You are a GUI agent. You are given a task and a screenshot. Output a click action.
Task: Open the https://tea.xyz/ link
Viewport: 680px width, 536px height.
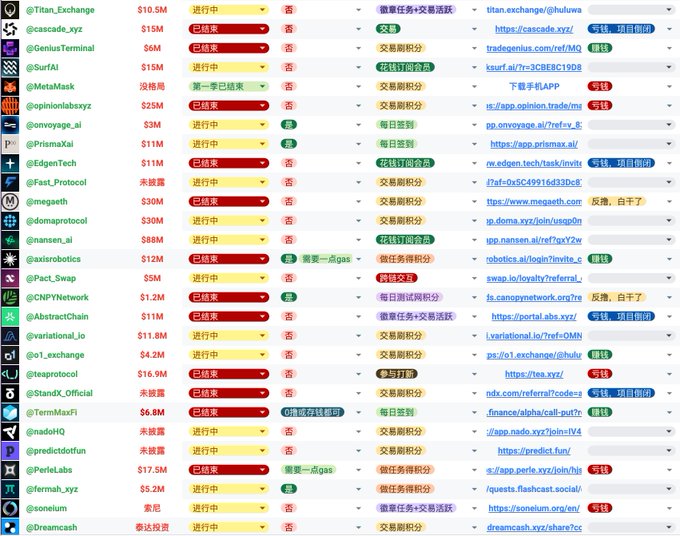tap(534, 374)
